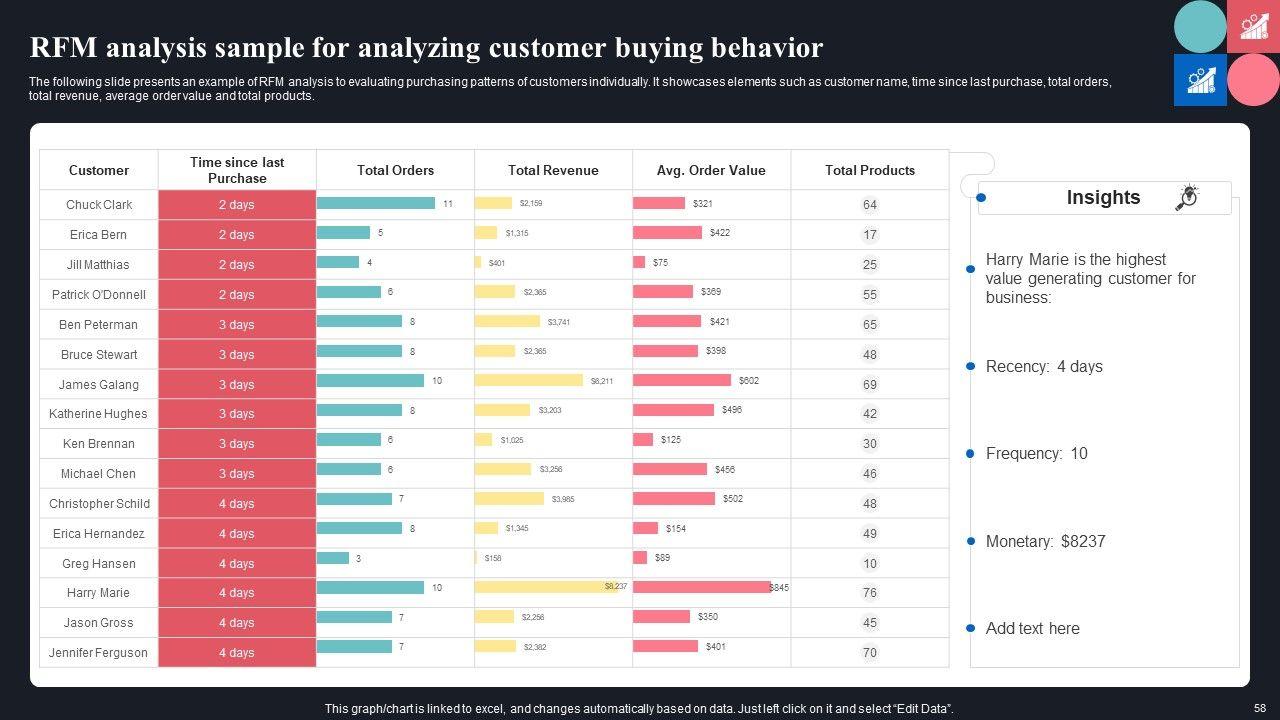Click the blue bullet beside Monetary: $8237
1280x720 pixels.
(x=970, y=542)
